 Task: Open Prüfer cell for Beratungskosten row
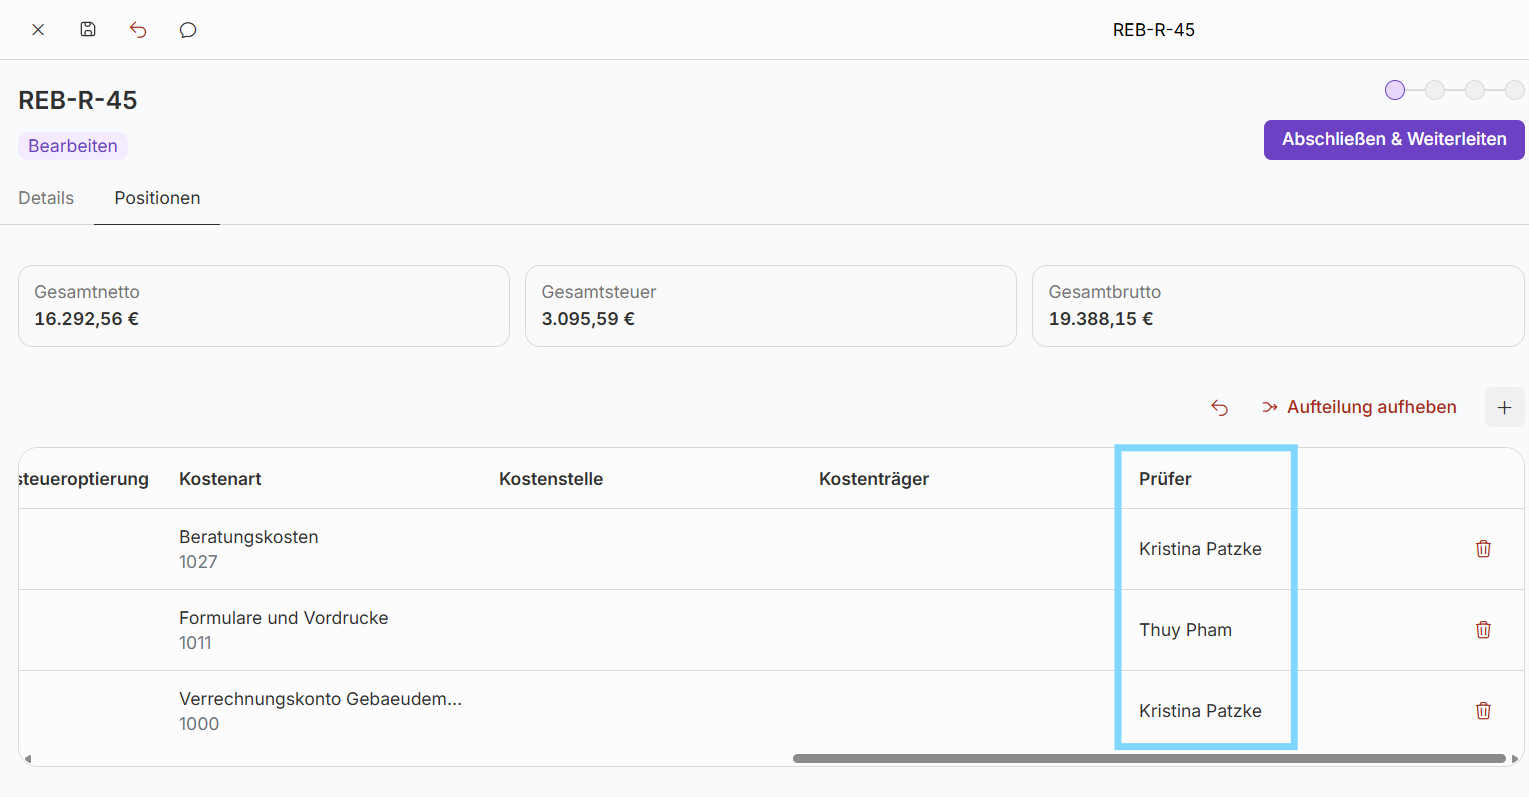[x=1200, y=549]
